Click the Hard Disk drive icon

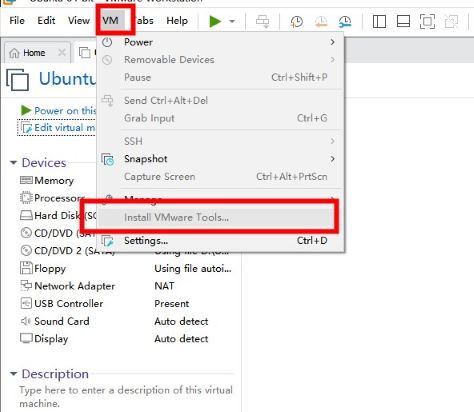[x=26, y=216]
